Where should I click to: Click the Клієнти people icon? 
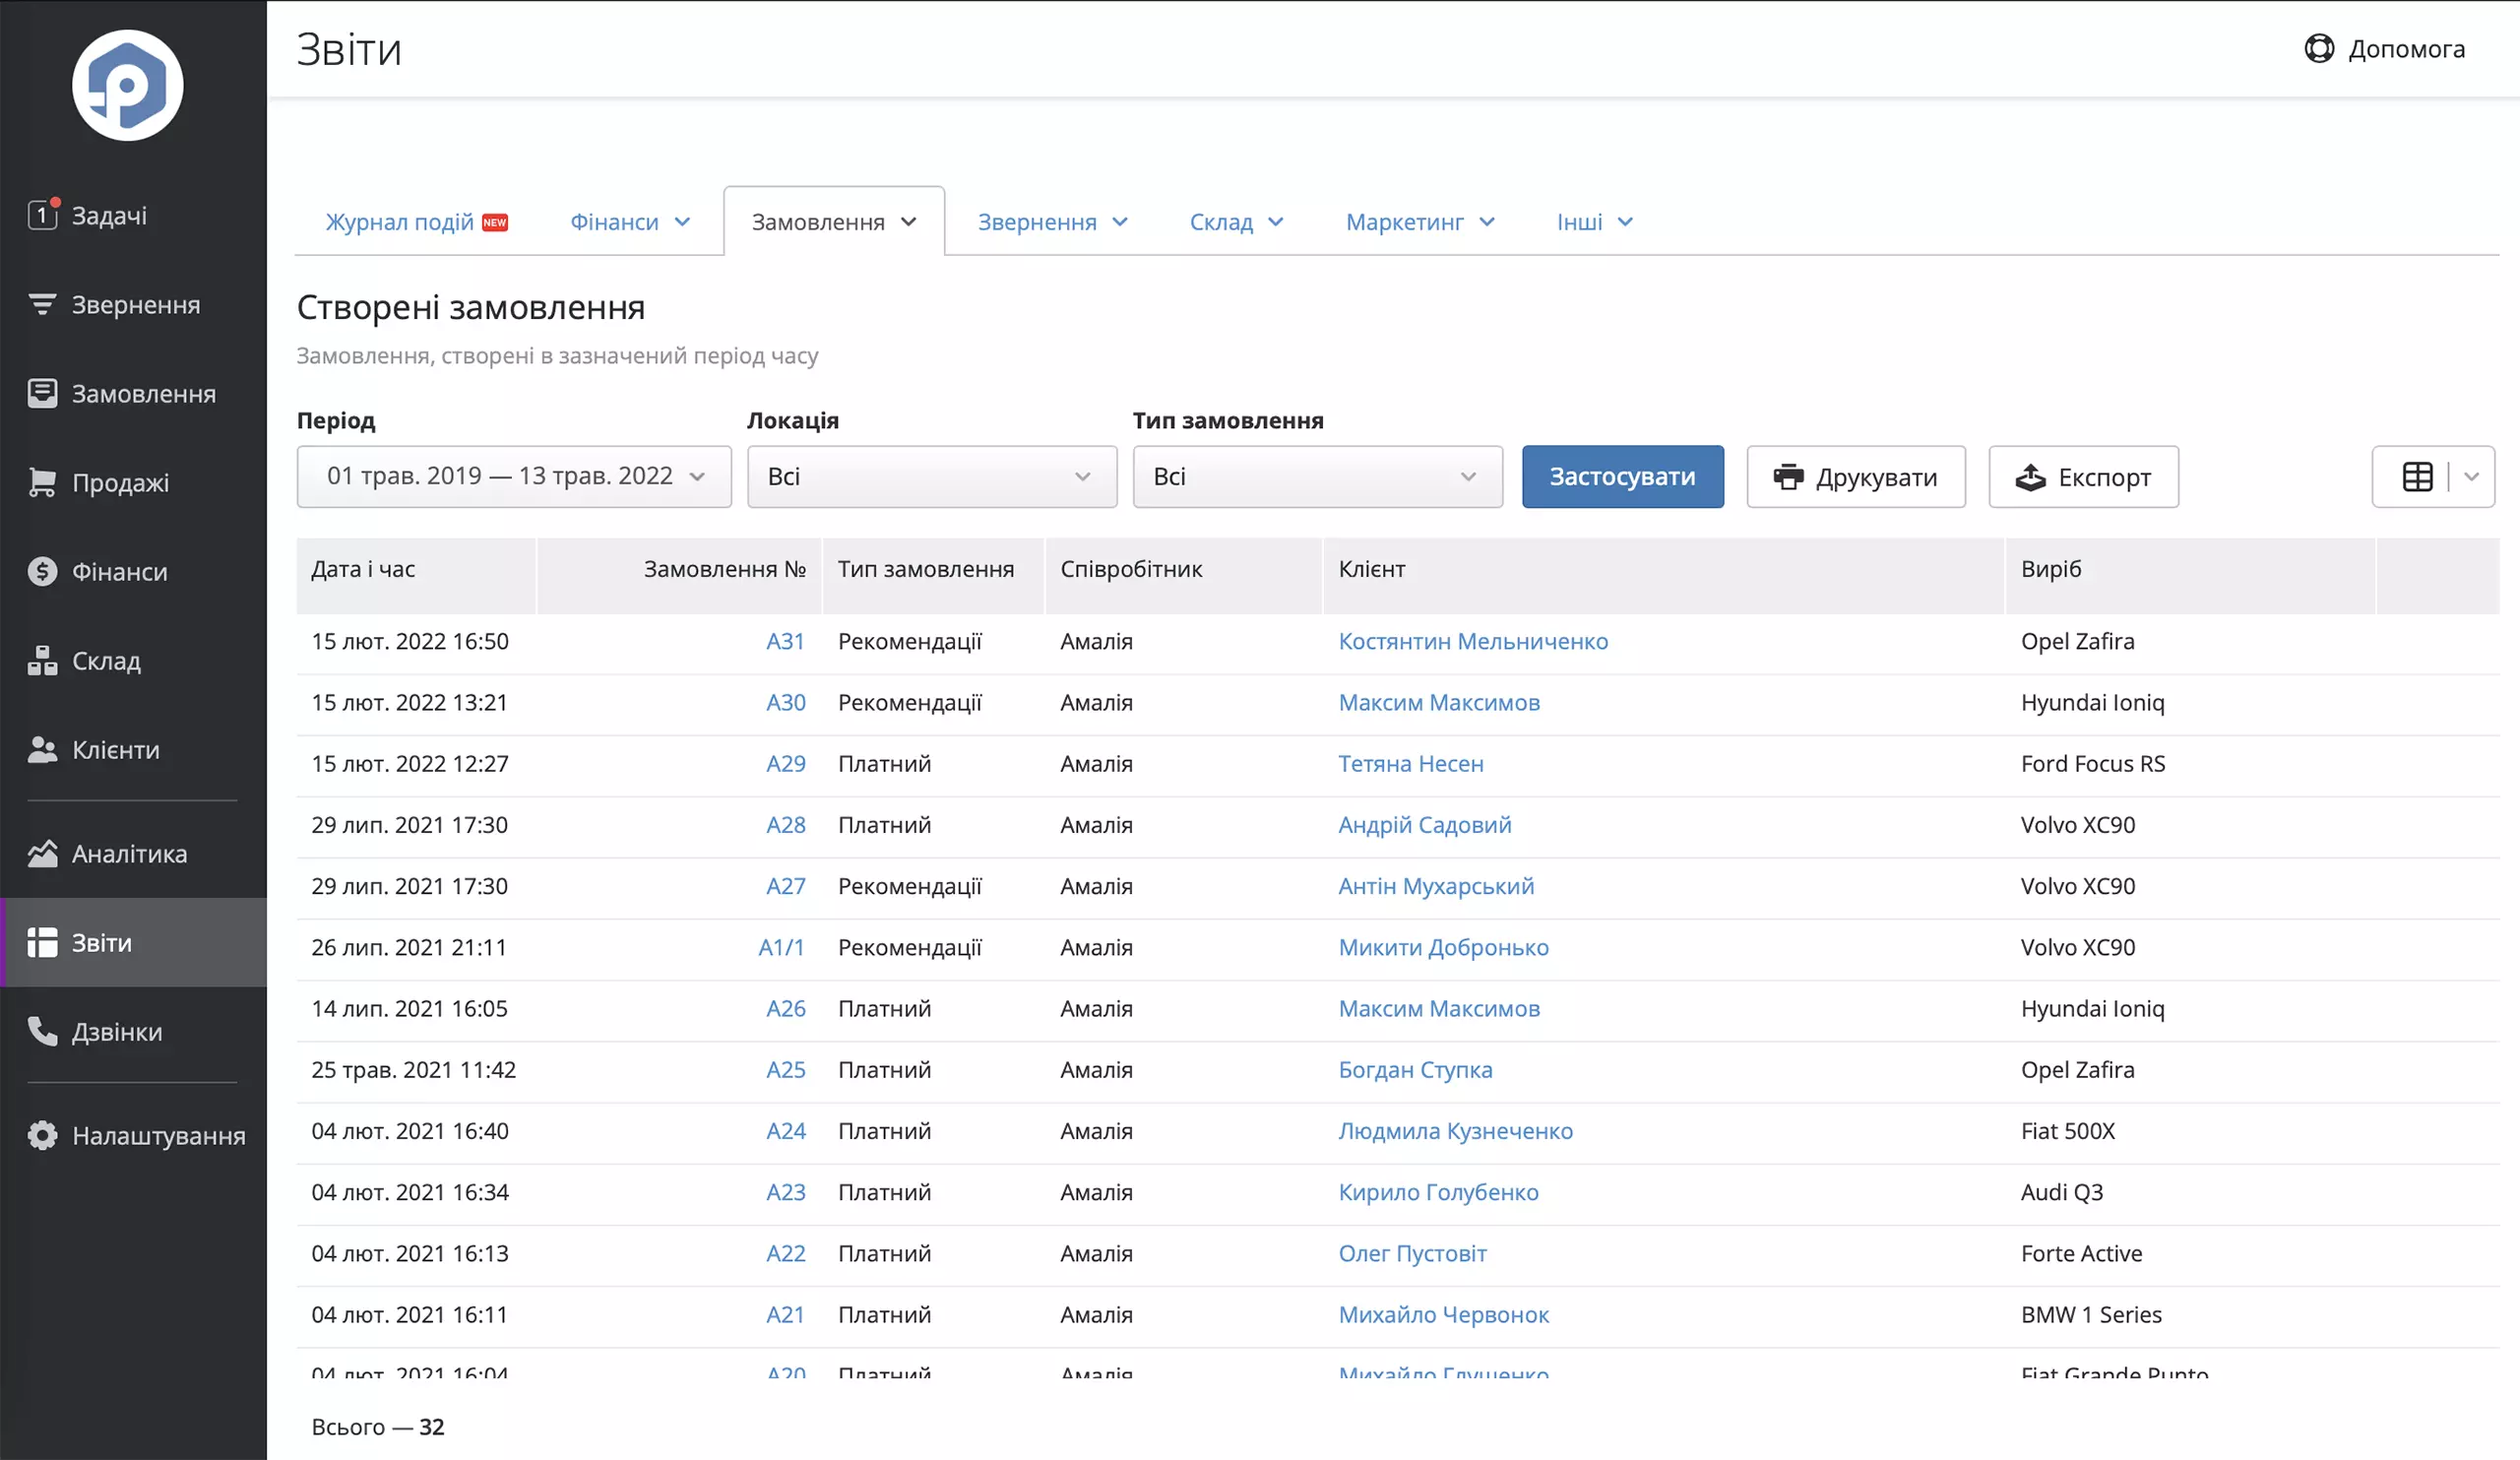[42, 749]
